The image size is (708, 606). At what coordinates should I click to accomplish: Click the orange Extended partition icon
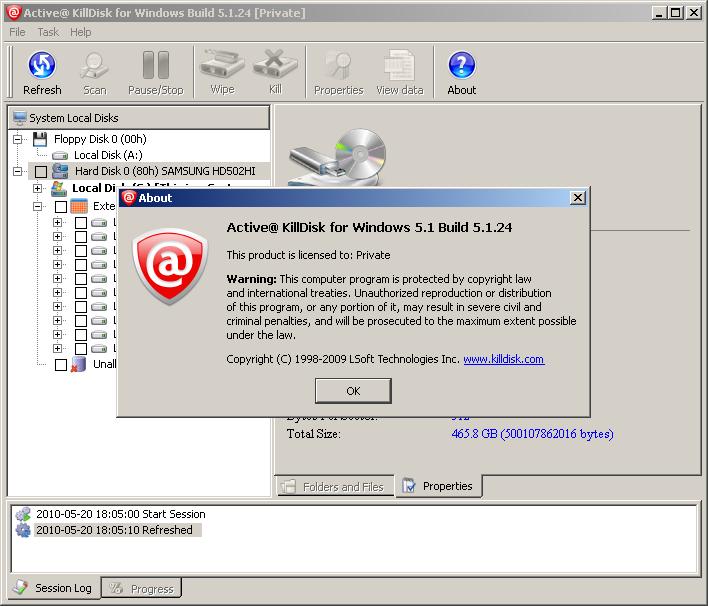[x=79, y=206]
